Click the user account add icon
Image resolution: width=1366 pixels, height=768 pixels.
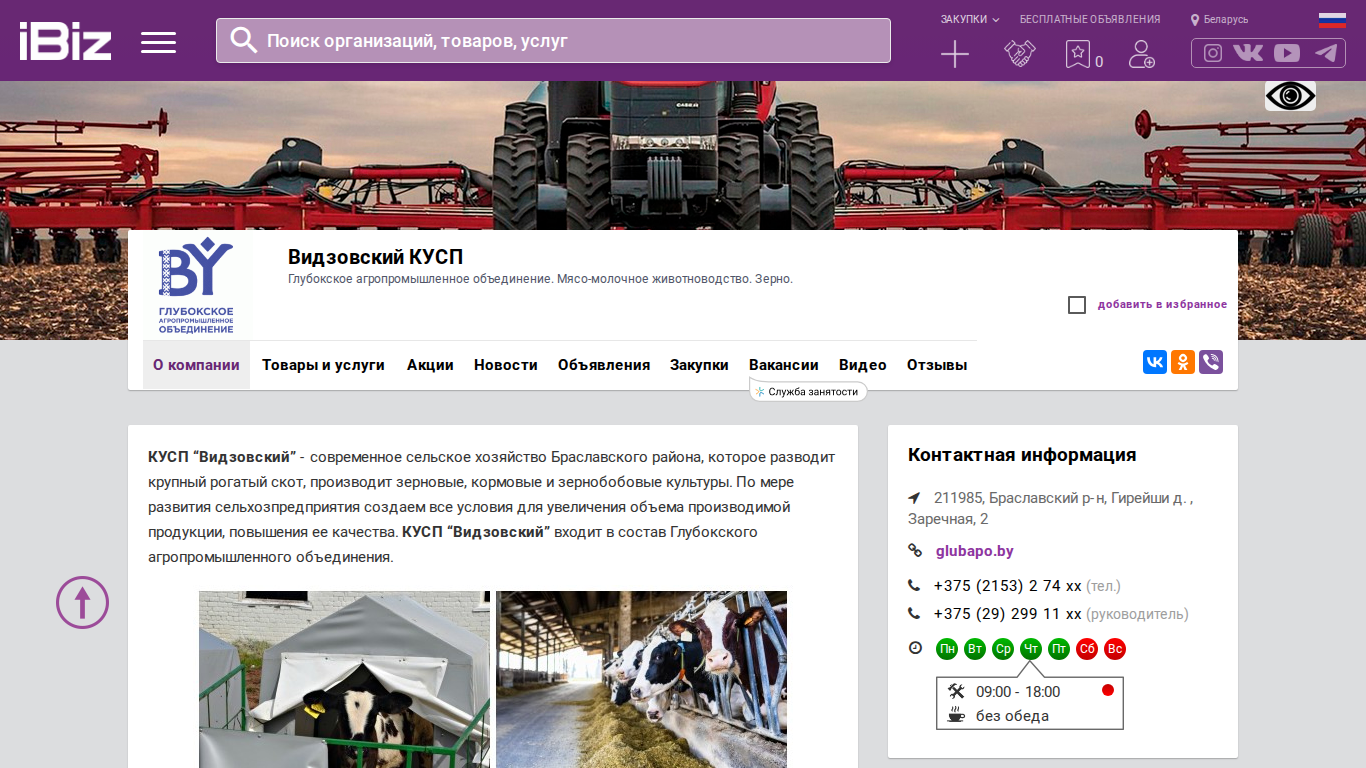point(1141,54)
